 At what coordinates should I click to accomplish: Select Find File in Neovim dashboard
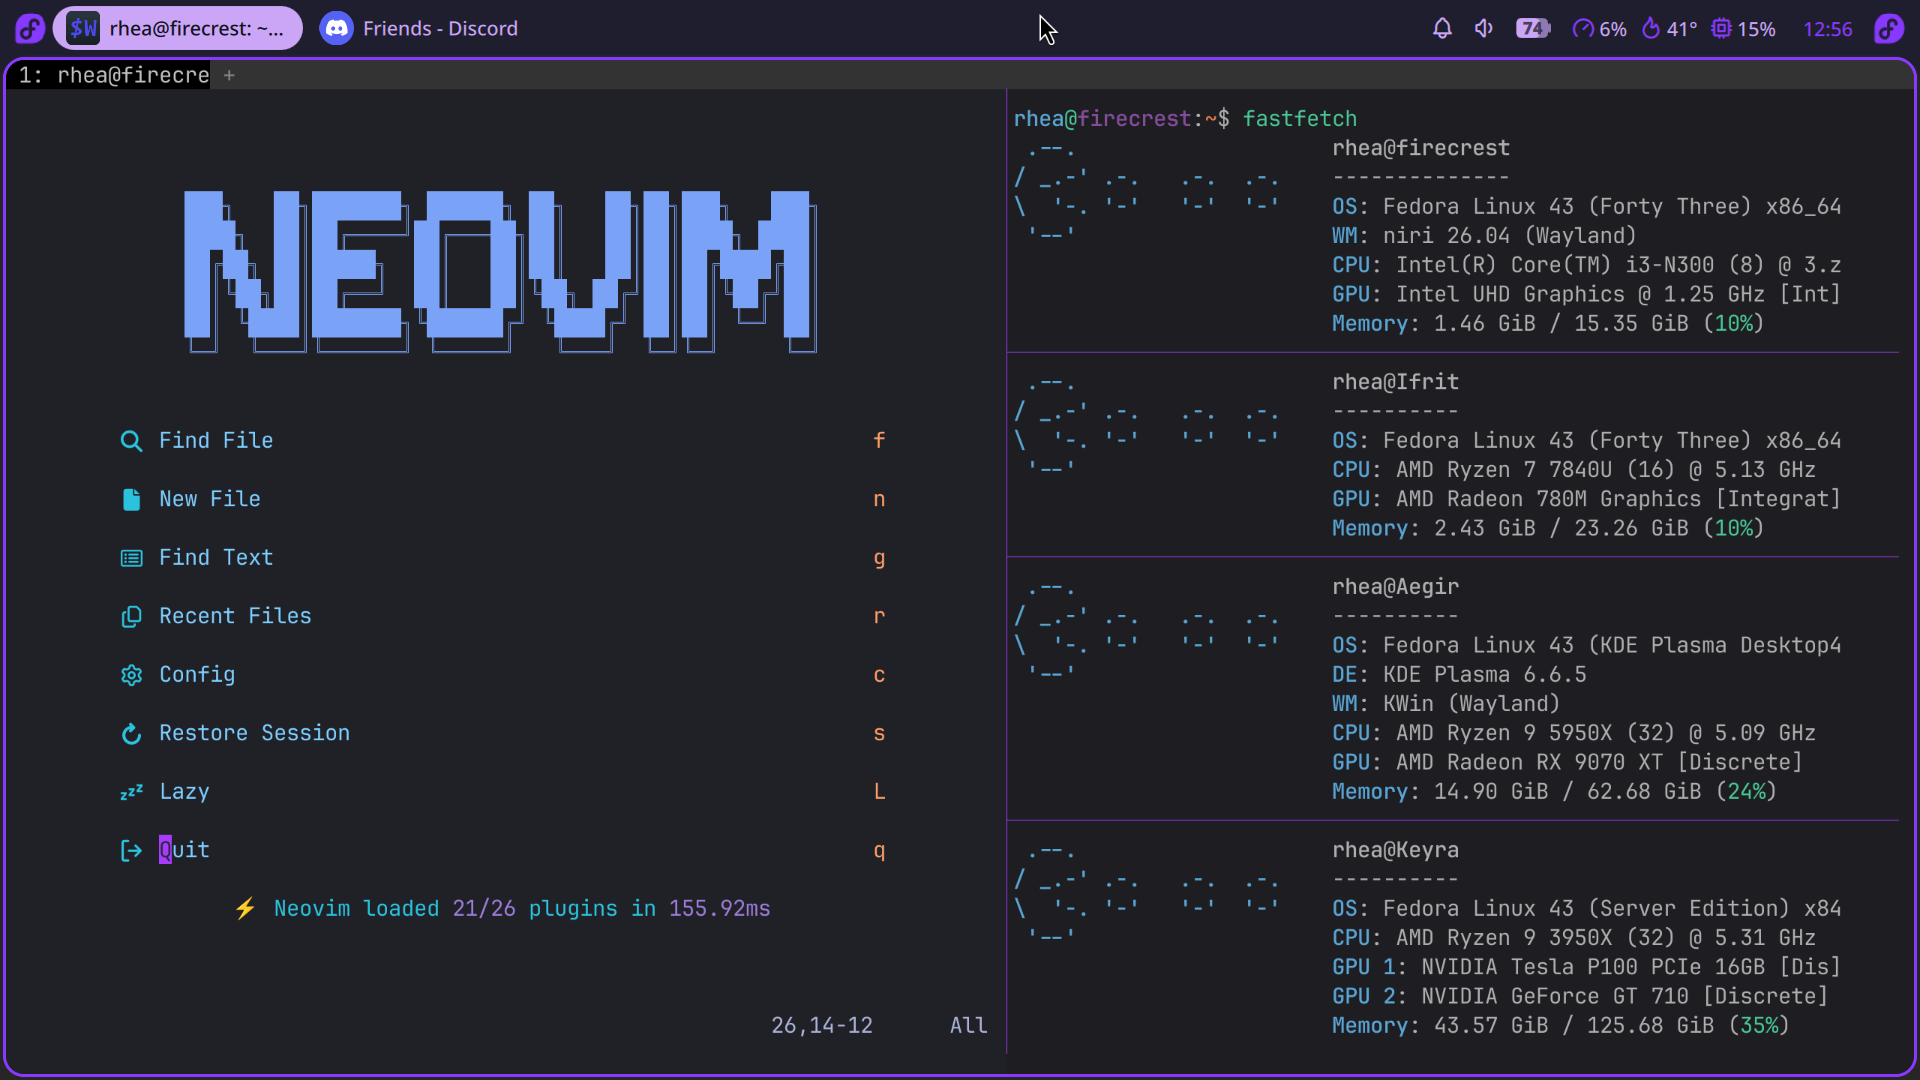pyautogui.click(x=216, y=441)
